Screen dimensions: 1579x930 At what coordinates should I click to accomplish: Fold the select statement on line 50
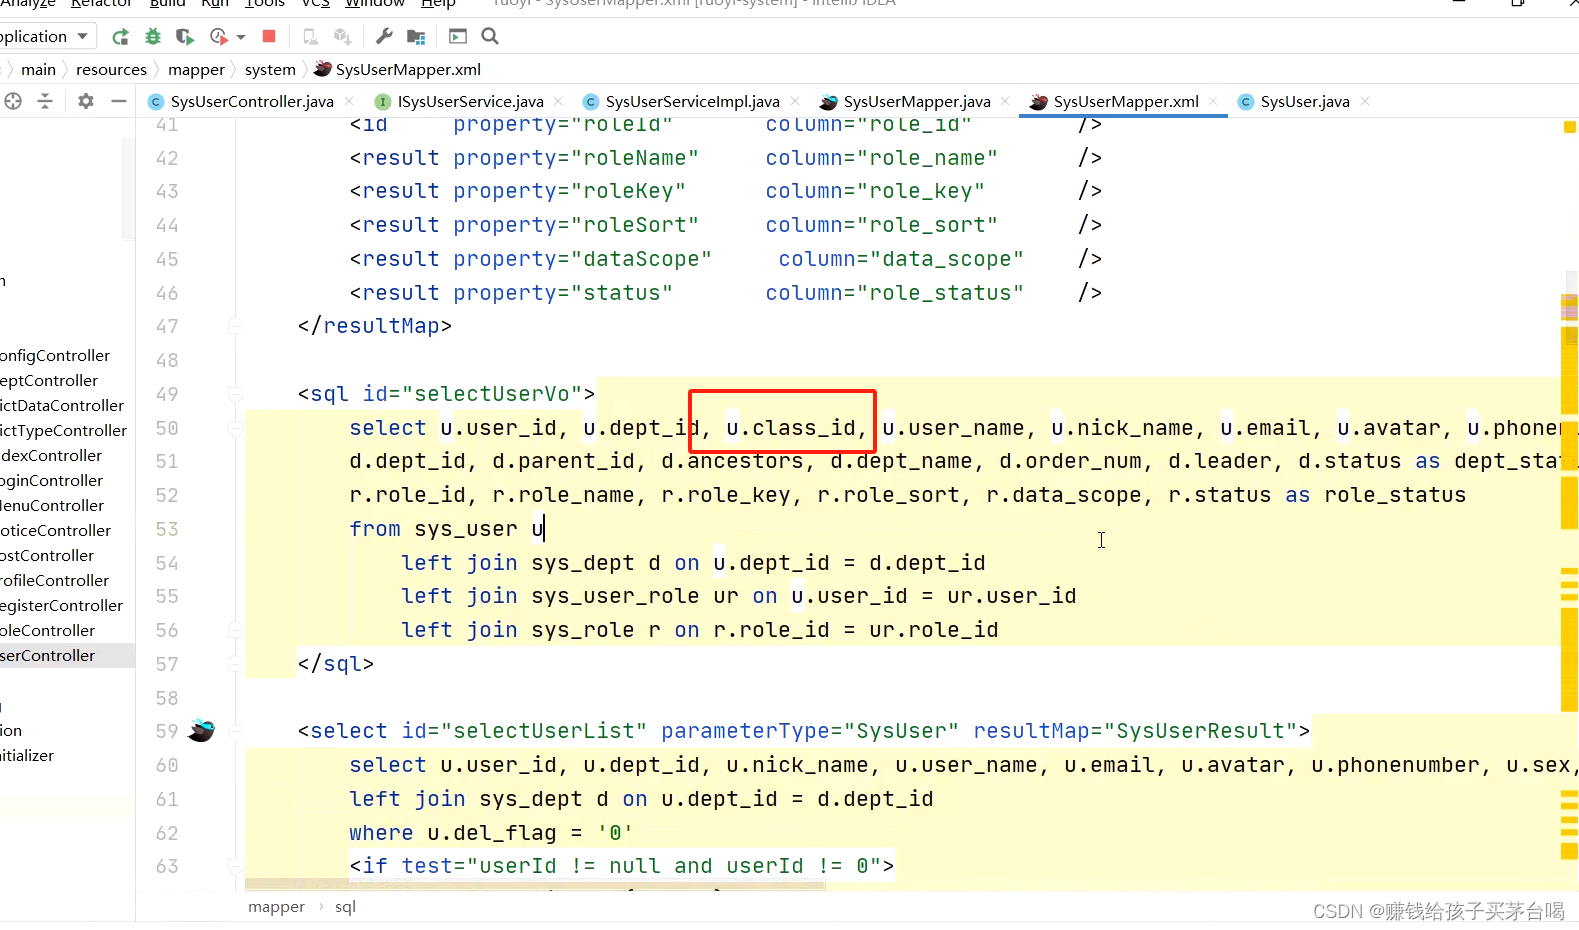[235, 428]
